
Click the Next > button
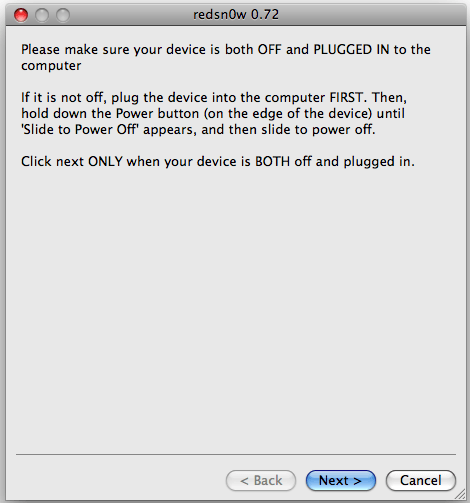point(341,480)
